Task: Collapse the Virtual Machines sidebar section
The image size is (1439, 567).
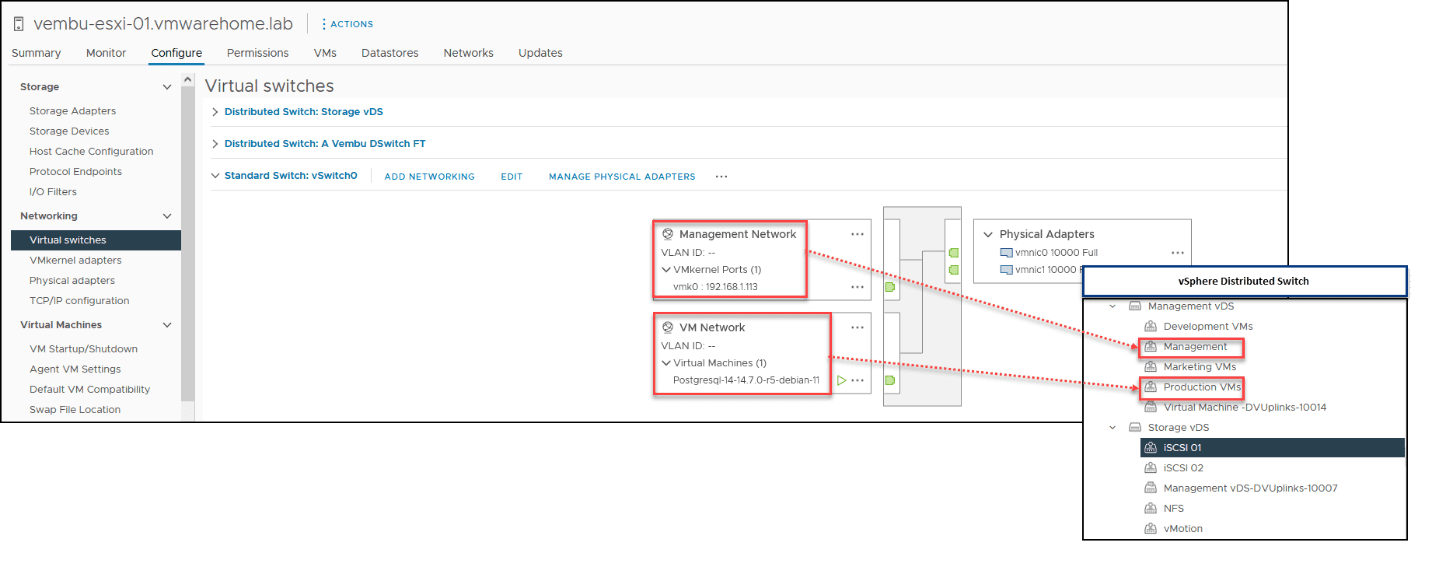Action: pos(167,325)
